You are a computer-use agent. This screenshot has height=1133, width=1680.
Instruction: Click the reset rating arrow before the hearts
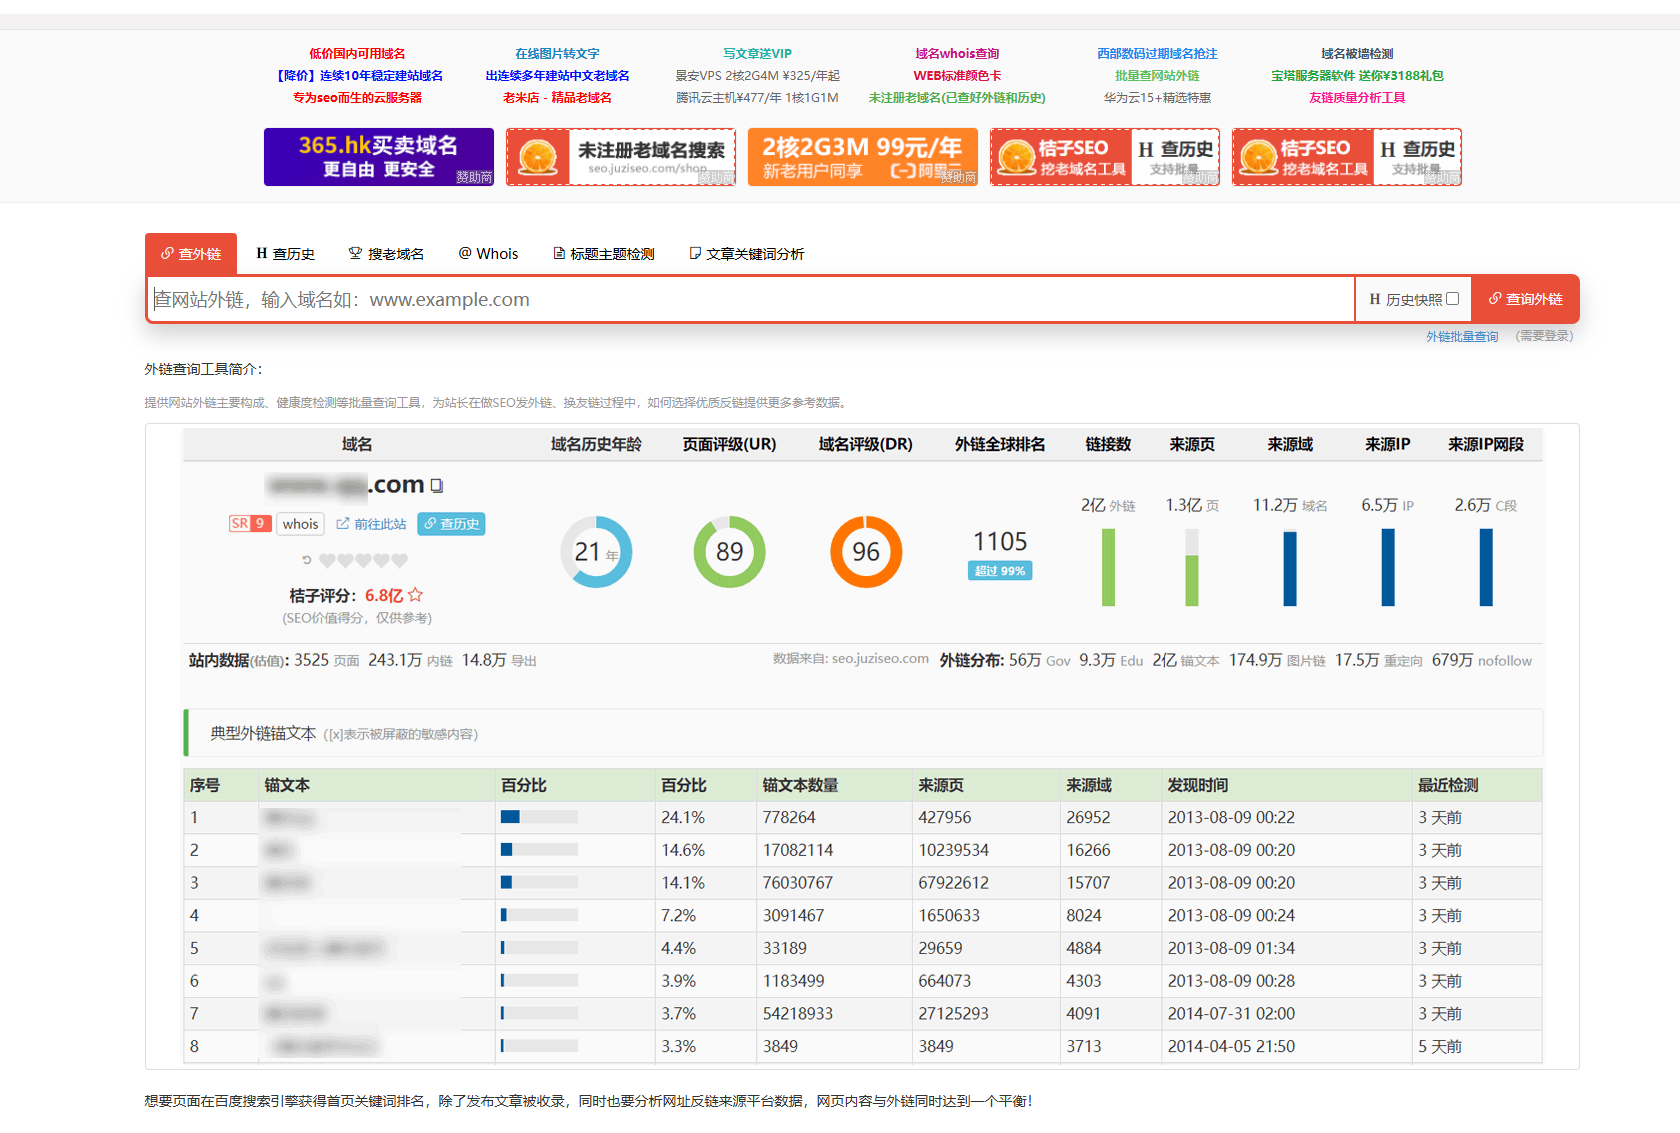[x=307, y=560]
